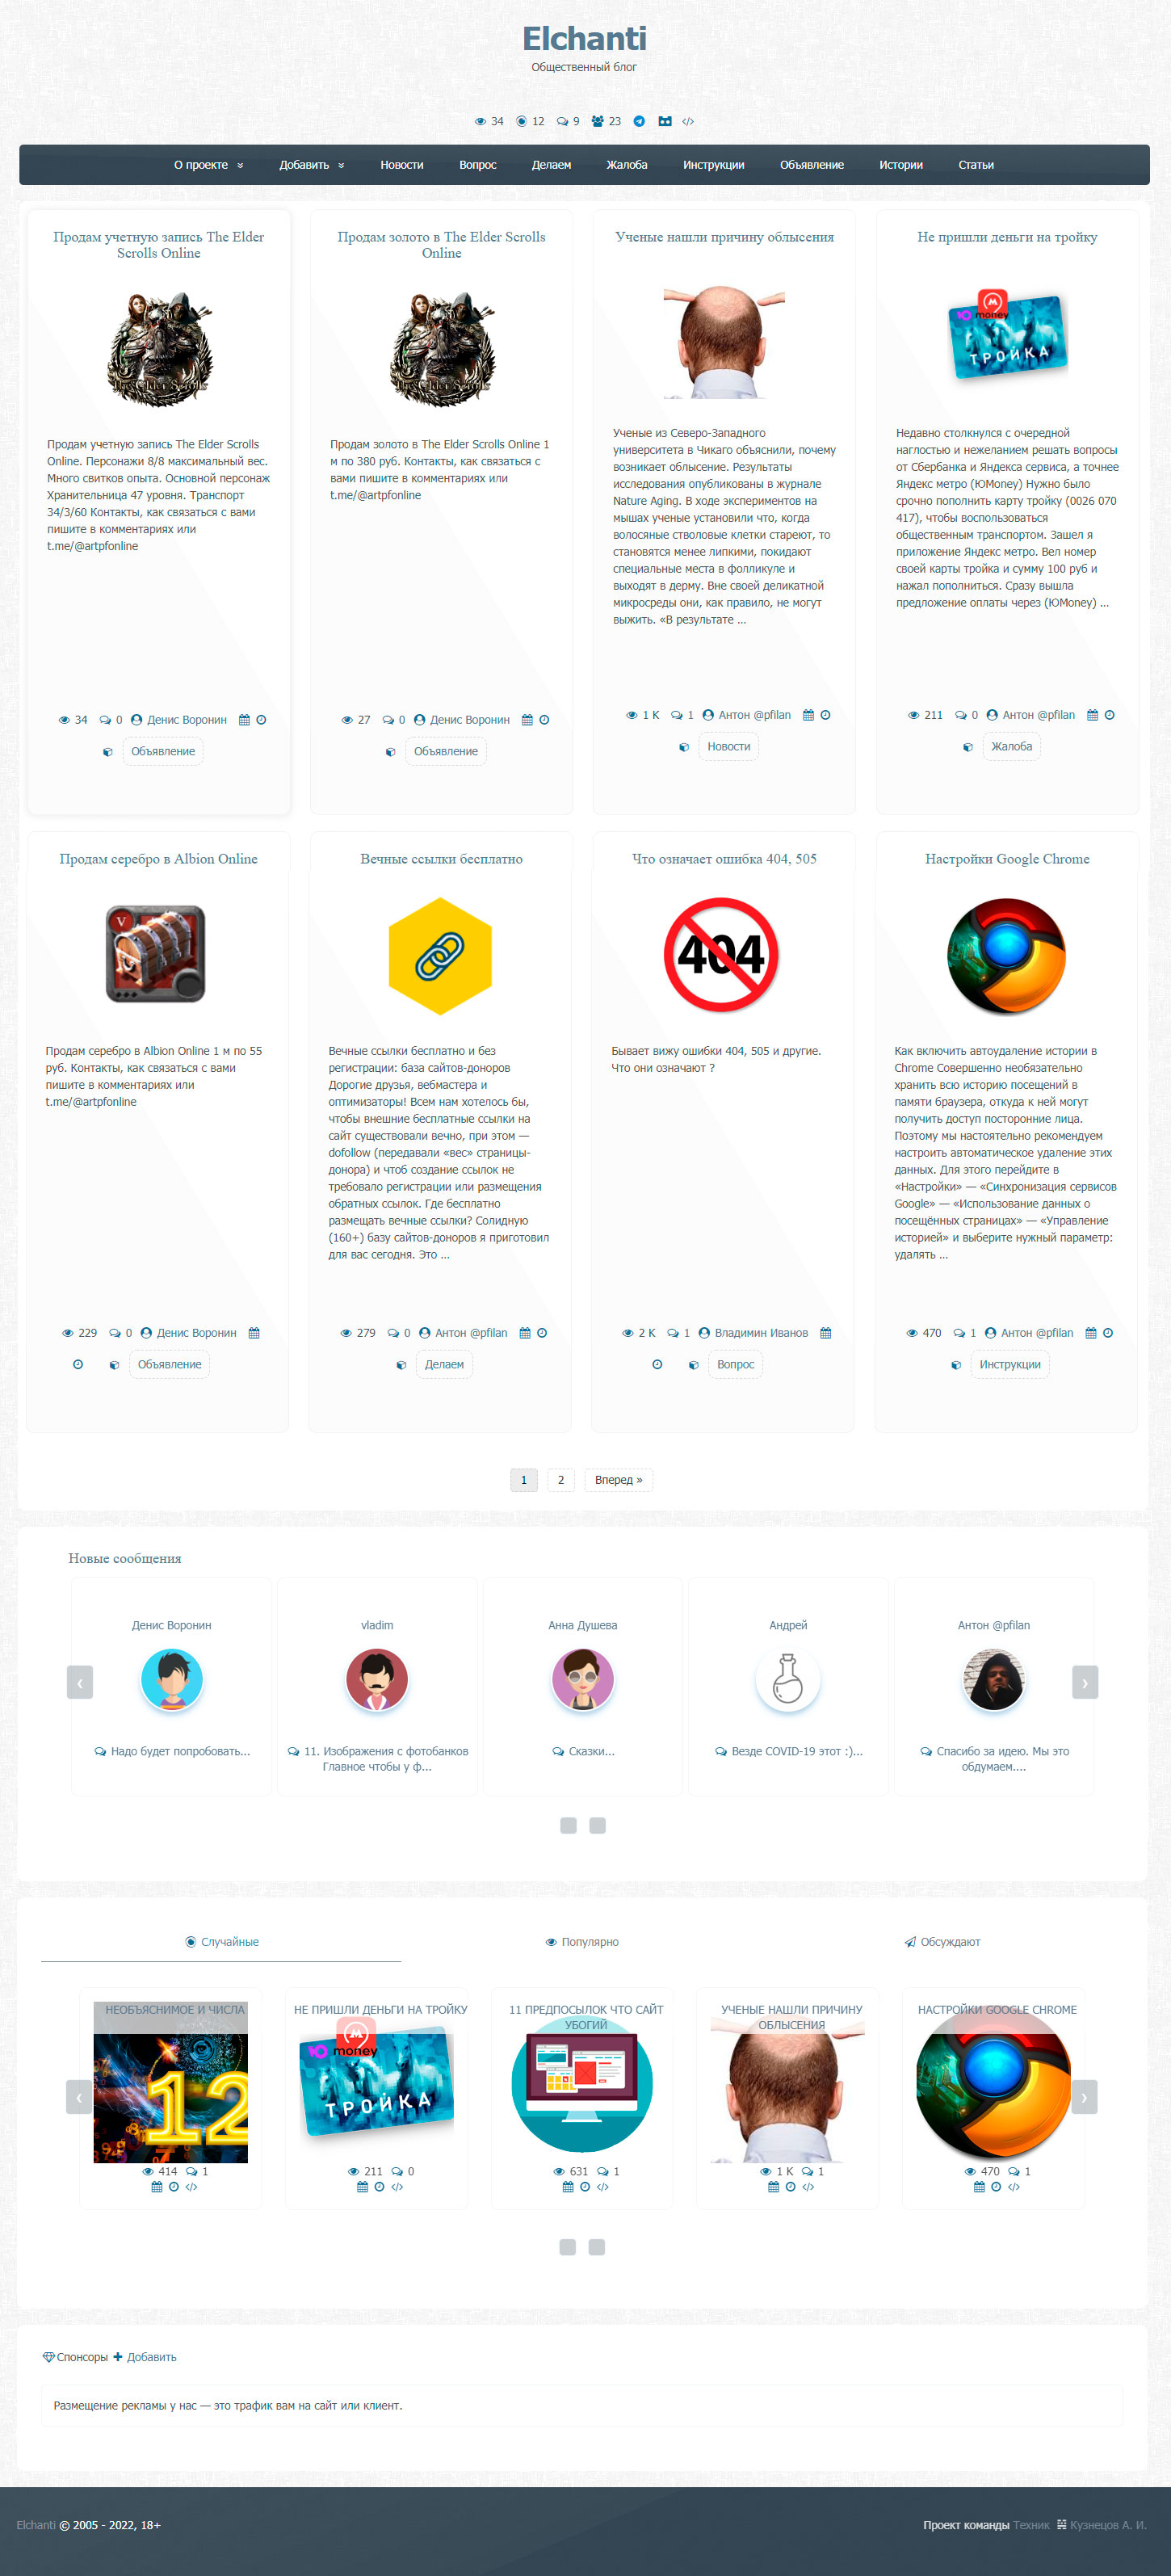Open the Вопрос menu item
The image size is (1171, 2576).
478,165
